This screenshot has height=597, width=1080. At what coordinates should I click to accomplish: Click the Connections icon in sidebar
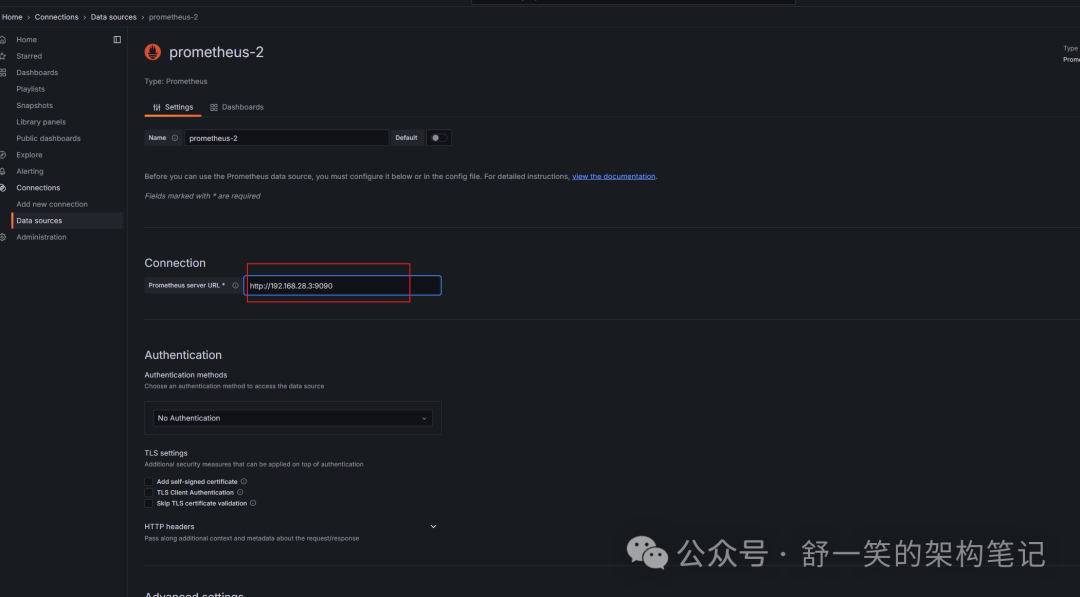[x=3, y=188]
